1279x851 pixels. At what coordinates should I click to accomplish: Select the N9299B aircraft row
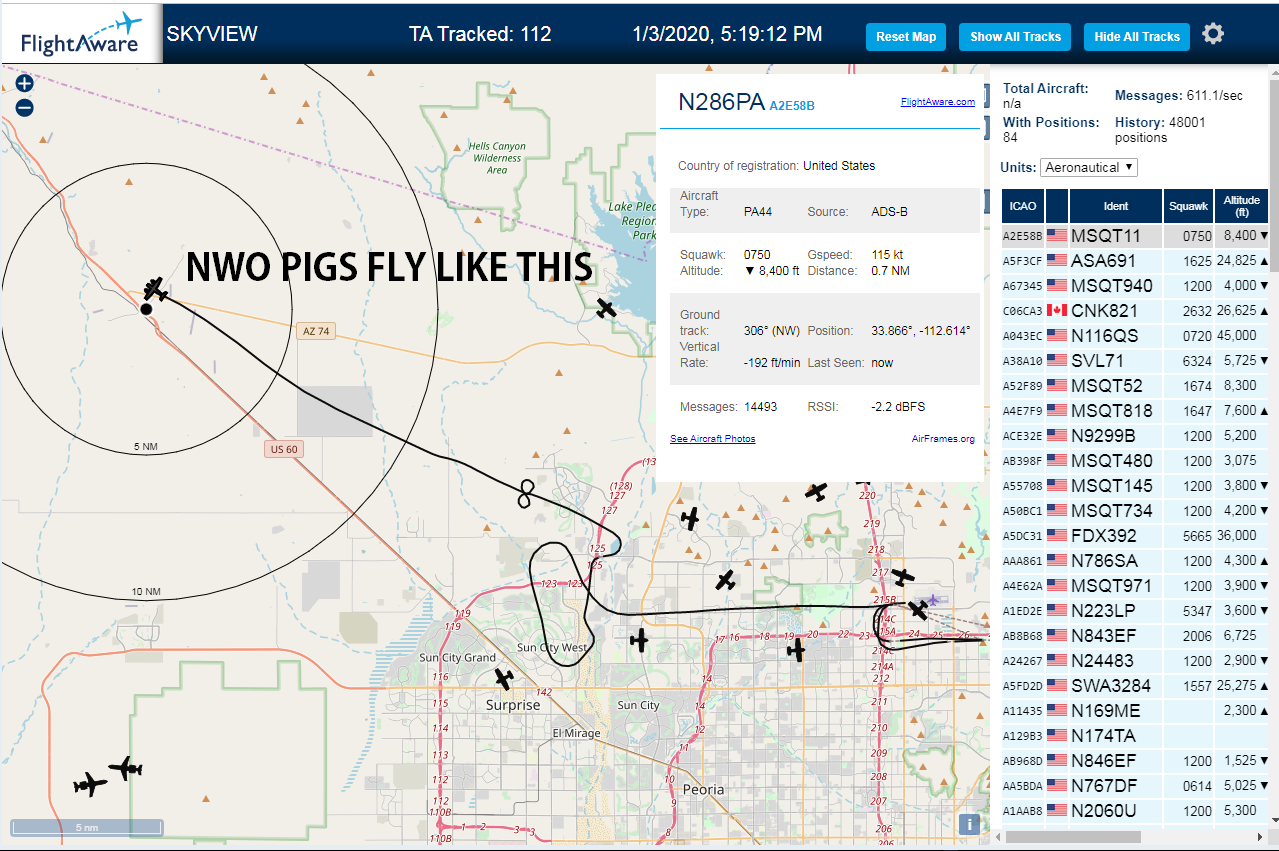(x=1137, y=436)
